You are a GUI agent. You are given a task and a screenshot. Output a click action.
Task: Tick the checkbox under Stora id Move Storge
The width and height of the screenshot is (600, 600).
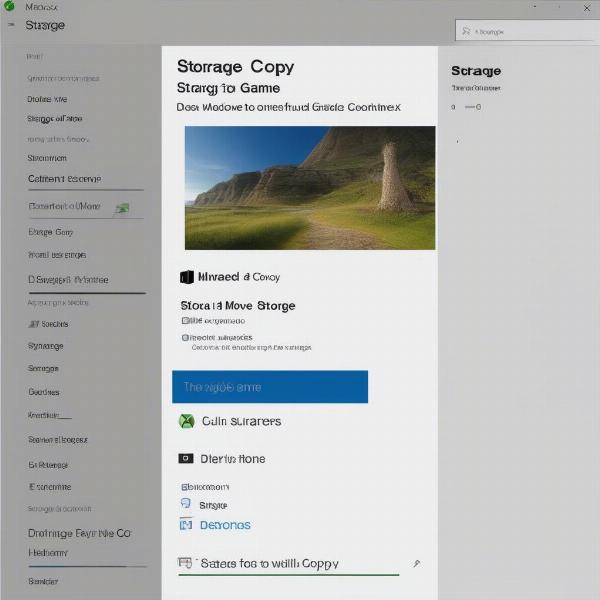(x=185, y=320)
